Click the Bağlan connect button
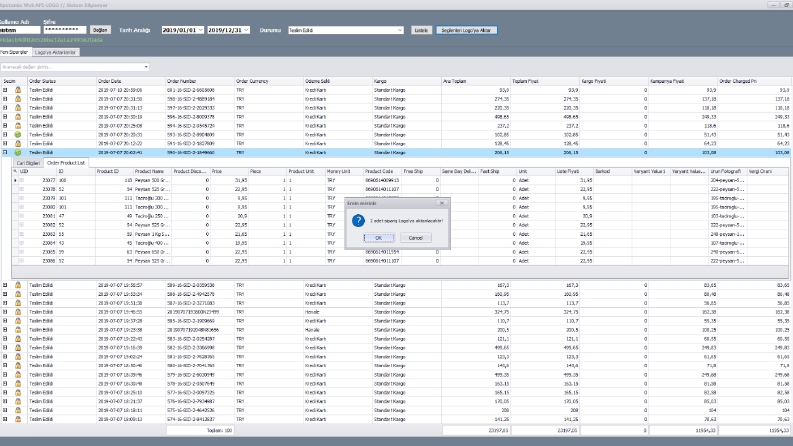 coord(100,30)
